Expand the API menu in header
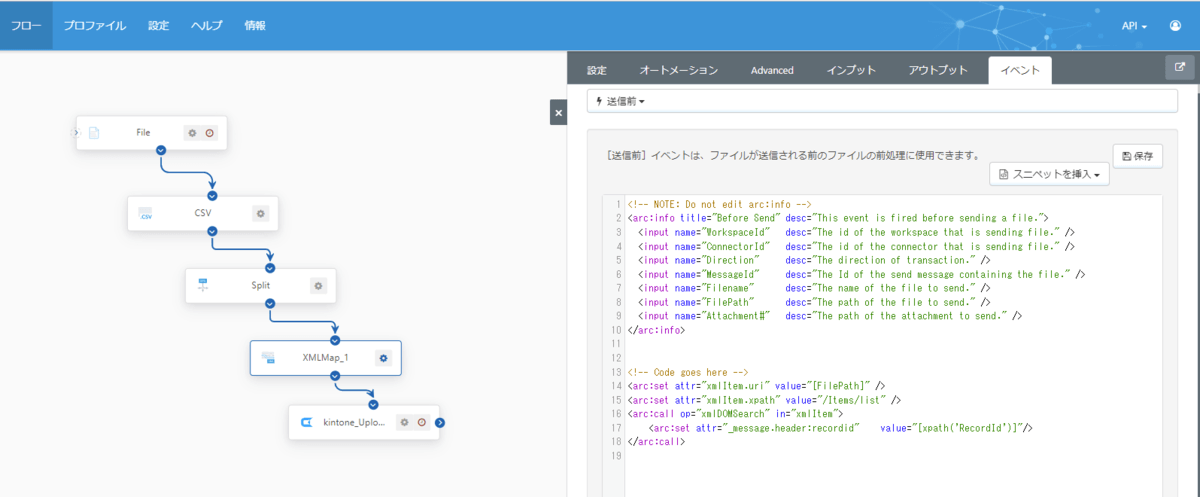Image resolution: width=1200 pixels, height=497 pixels. point(1134,26)
